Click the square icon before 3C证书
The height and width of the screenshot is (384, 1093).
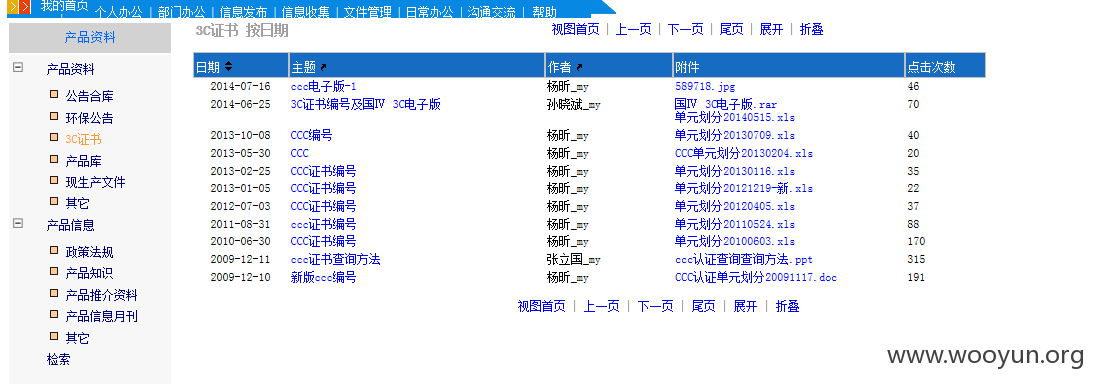(54, 137)
